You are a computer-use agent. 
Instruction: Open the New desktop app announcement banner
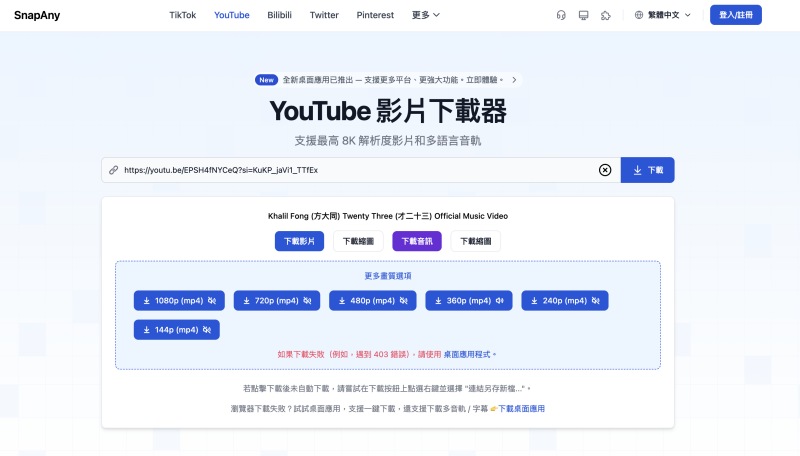point(388,80)
